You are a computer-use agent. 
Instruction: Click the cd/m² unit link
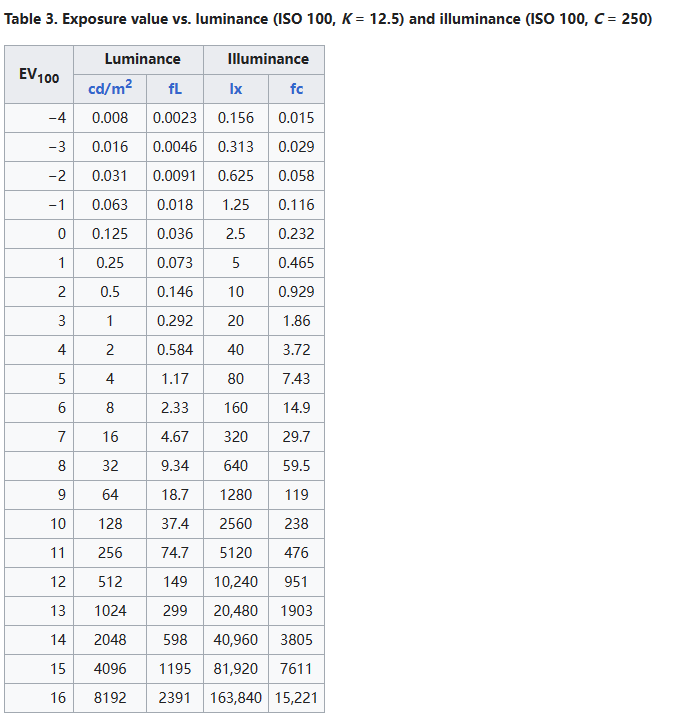point(110,88)
